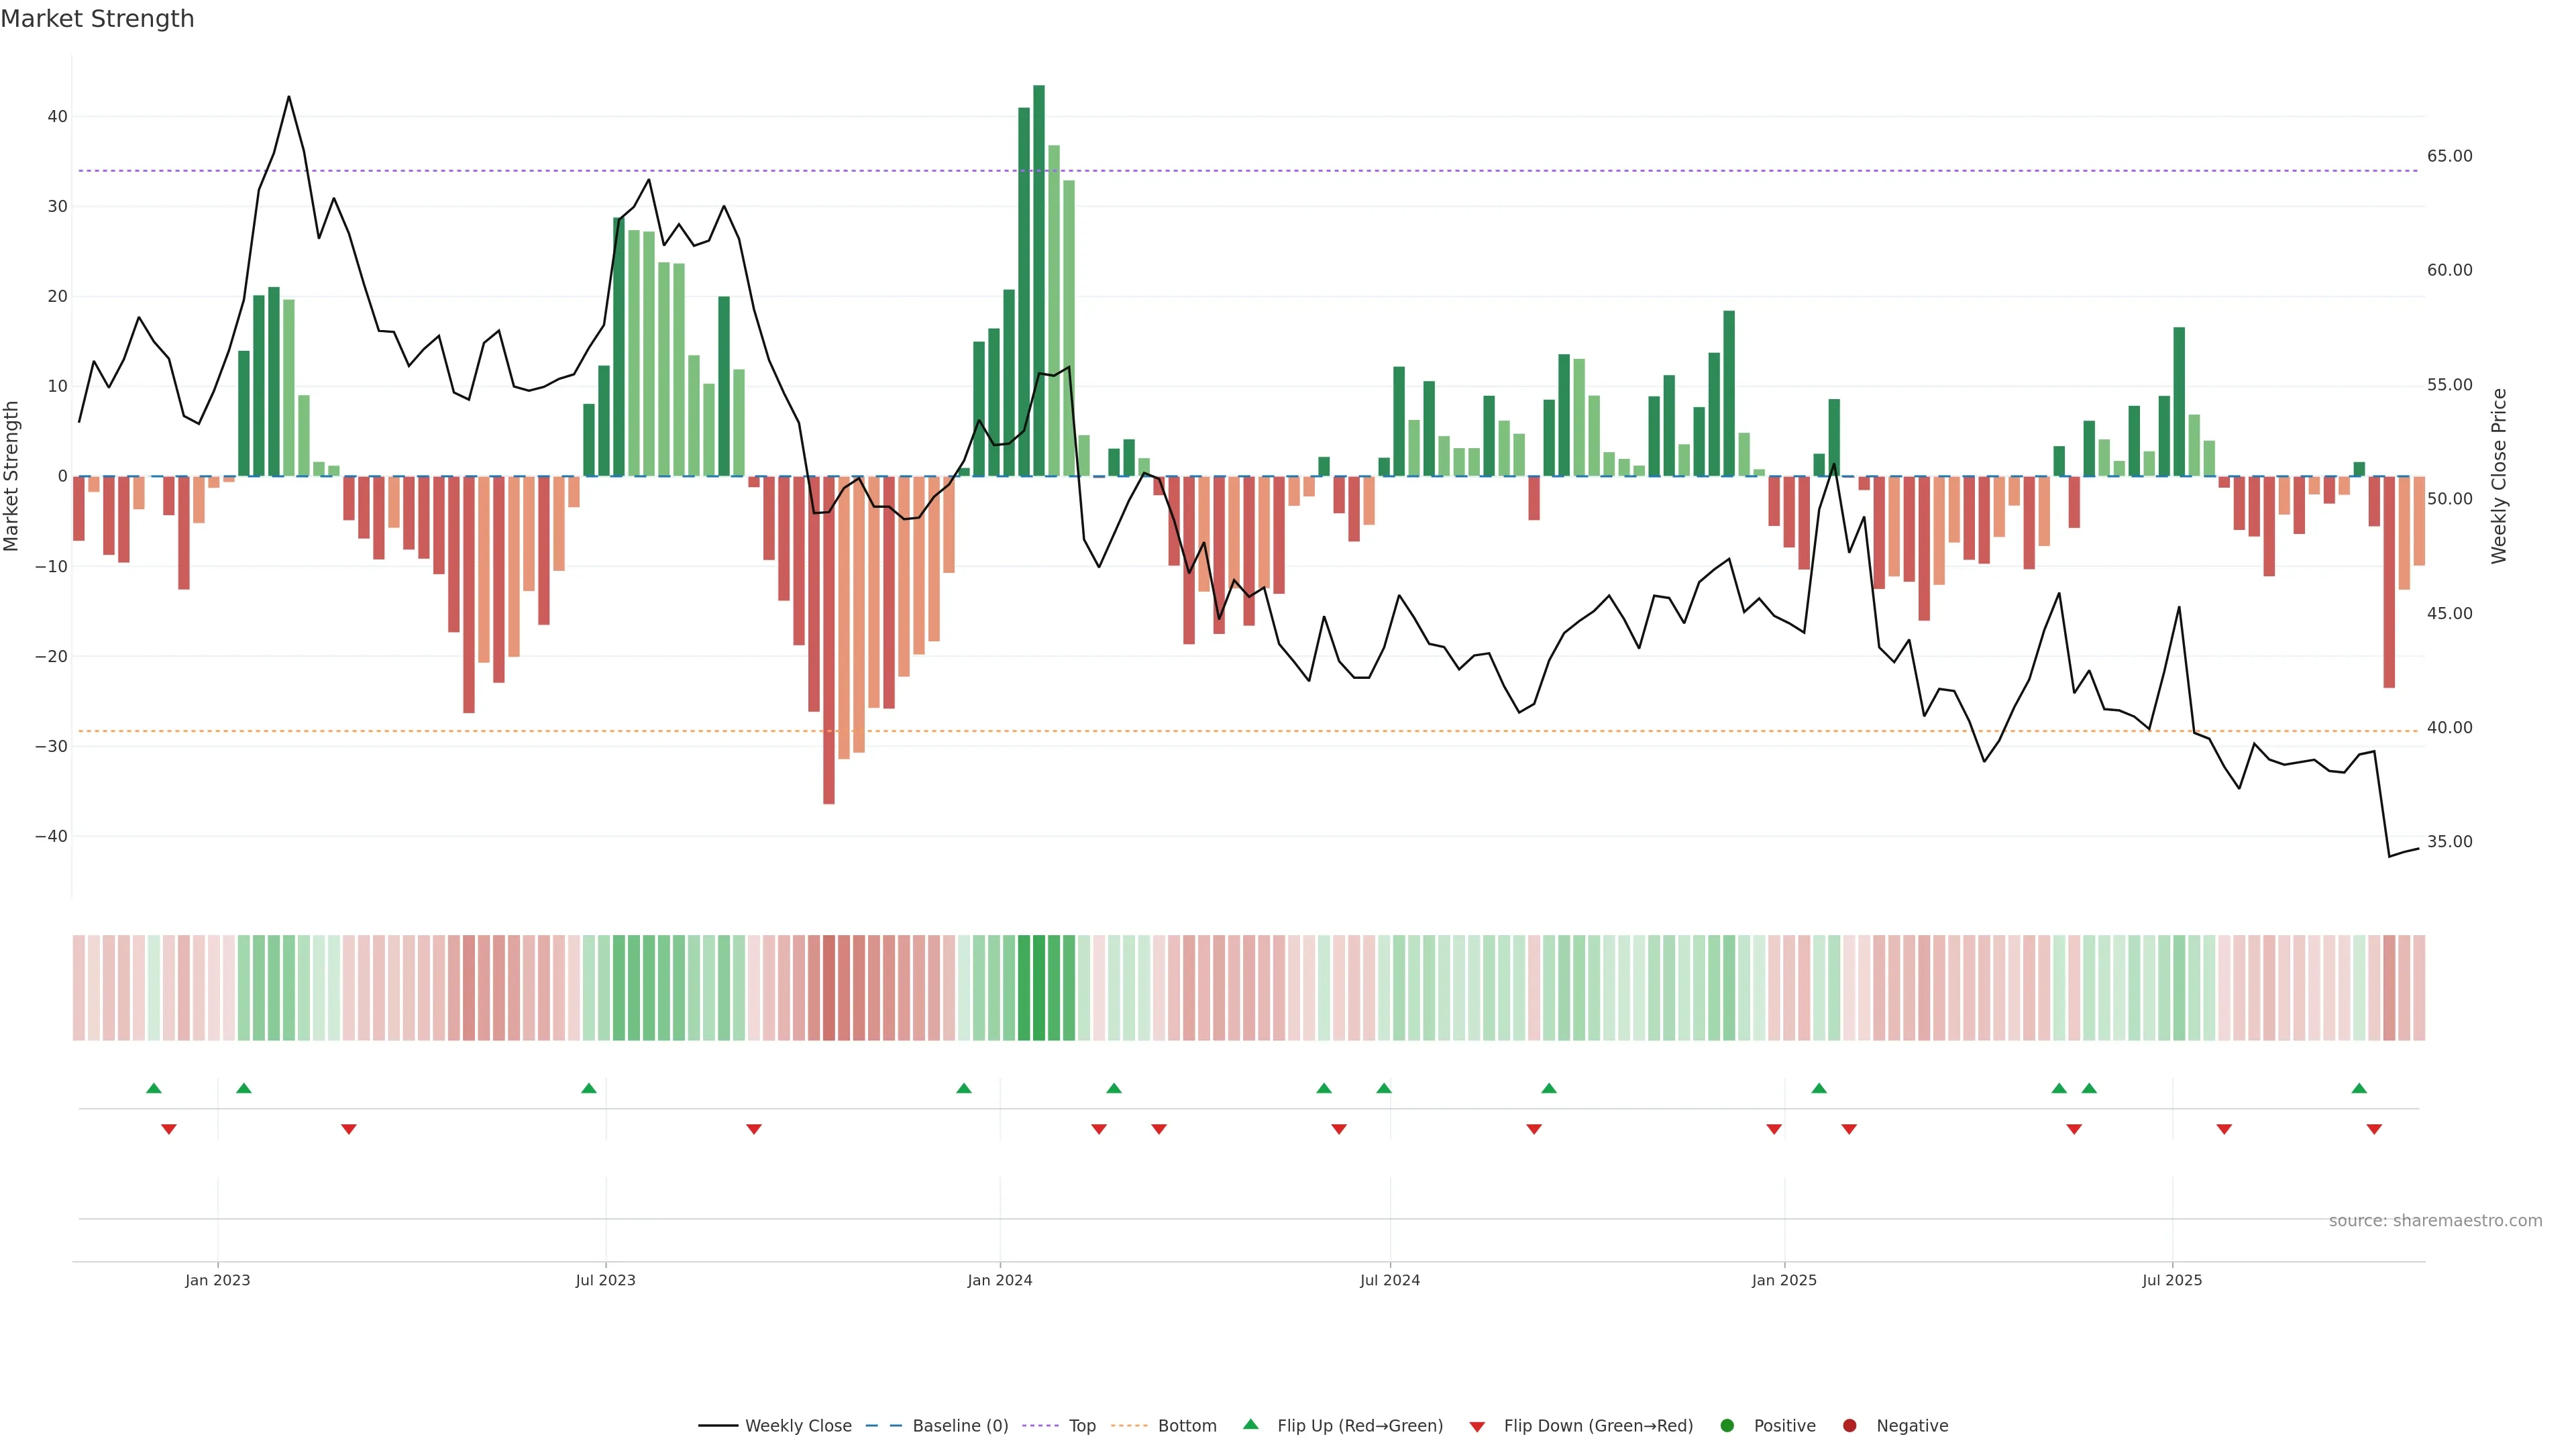Click the Bottom legend dashed line

pyautogui.click(x=1129, y=1425)
